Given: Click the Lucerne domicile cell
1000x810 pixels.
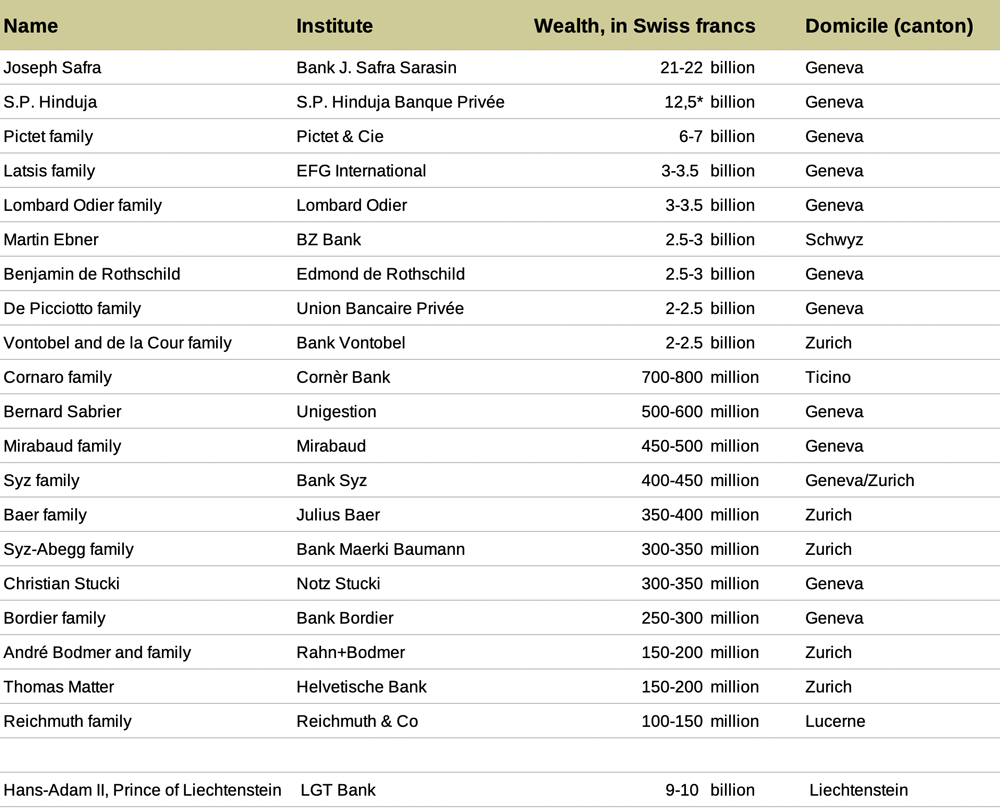Looking at the screenshot, I should [835, 721].
